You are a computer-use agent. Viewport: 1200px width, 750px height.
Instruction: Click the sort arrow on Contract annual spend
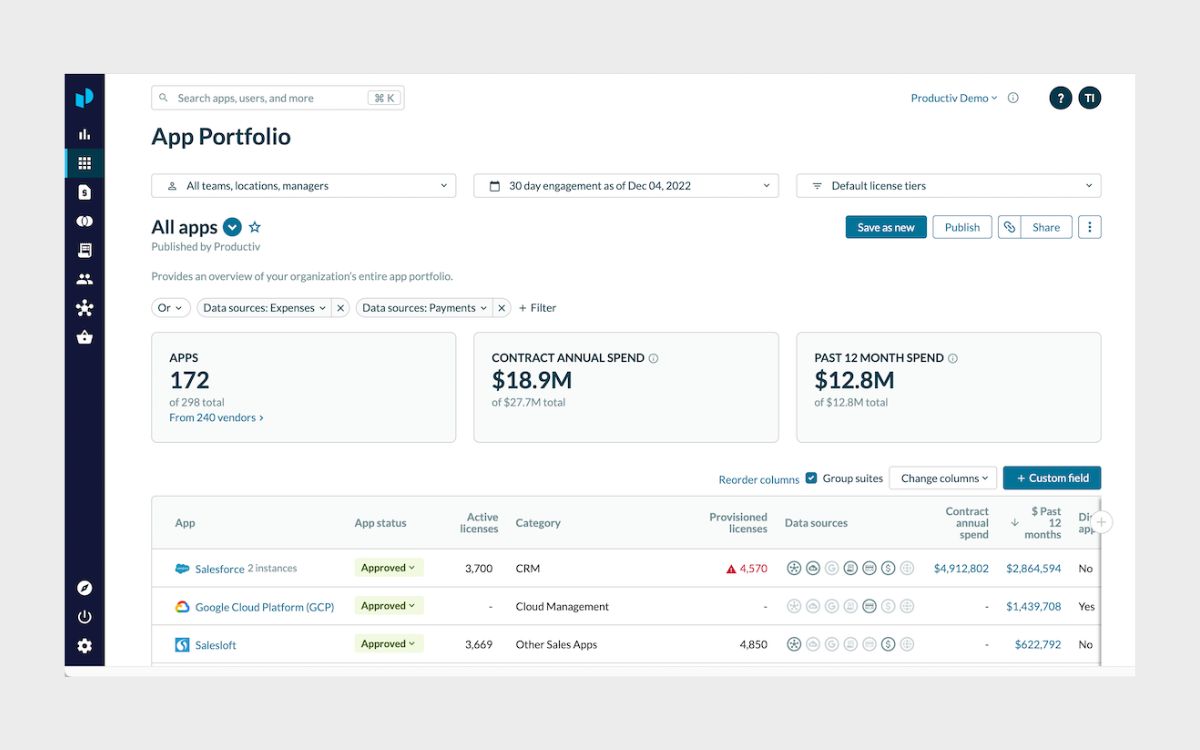(x=1013, y=522)
